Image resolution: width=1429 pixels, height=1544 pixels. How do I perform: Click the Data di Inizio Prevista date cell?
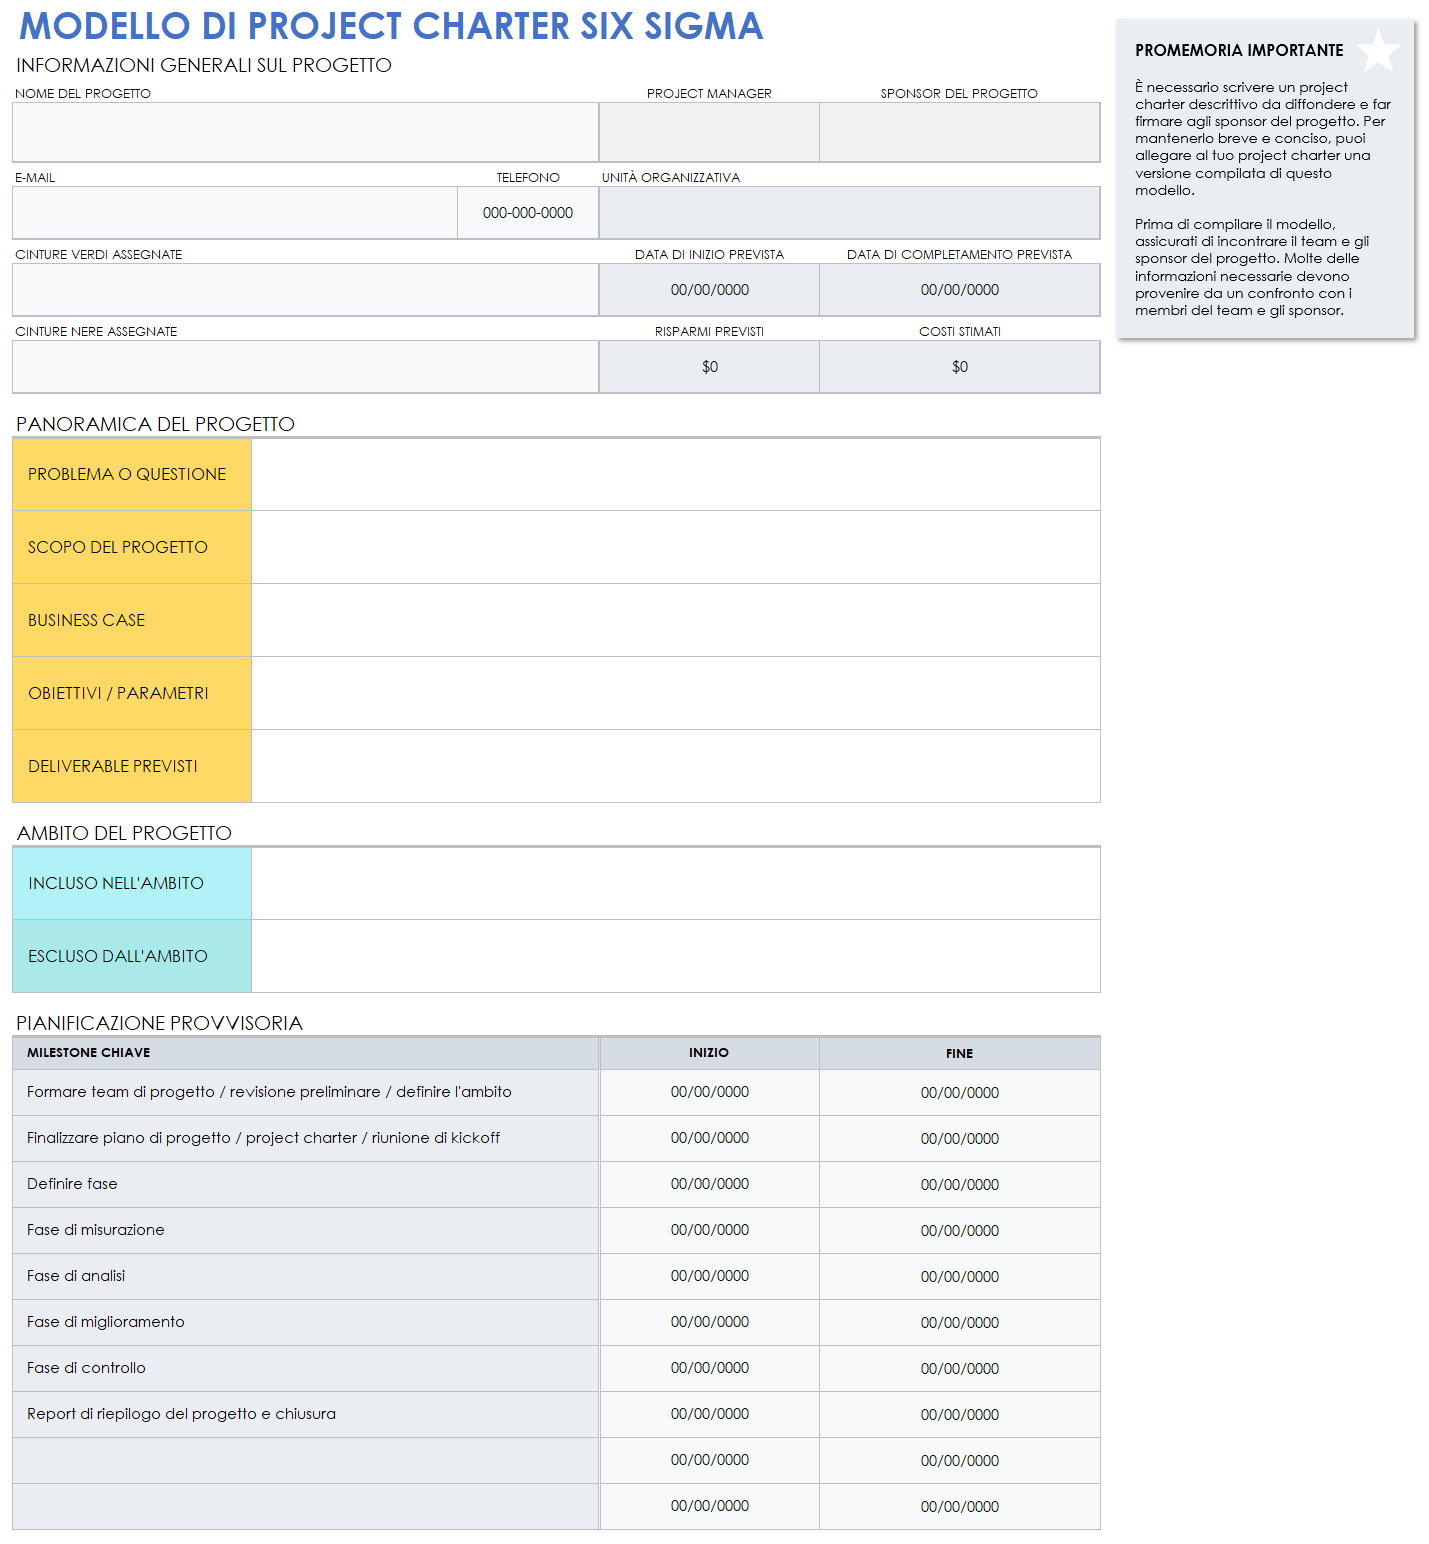pos(709,290)
